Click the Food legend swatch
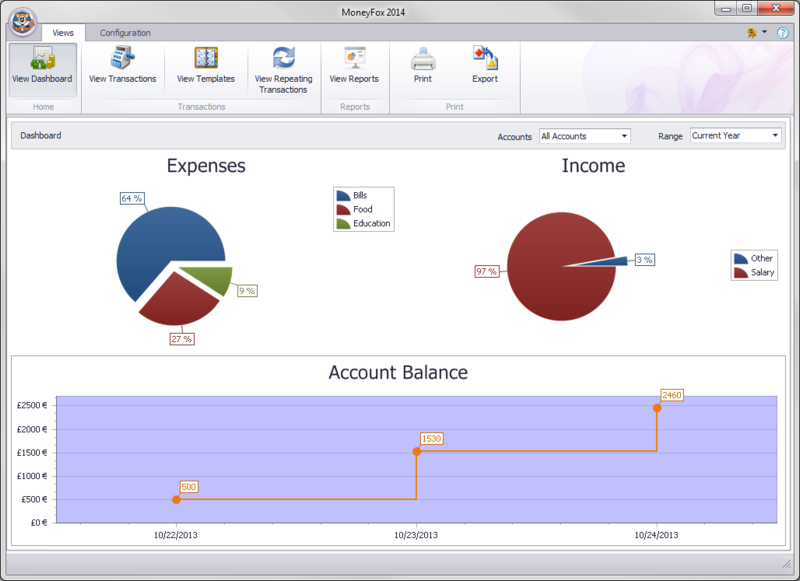 343,210
